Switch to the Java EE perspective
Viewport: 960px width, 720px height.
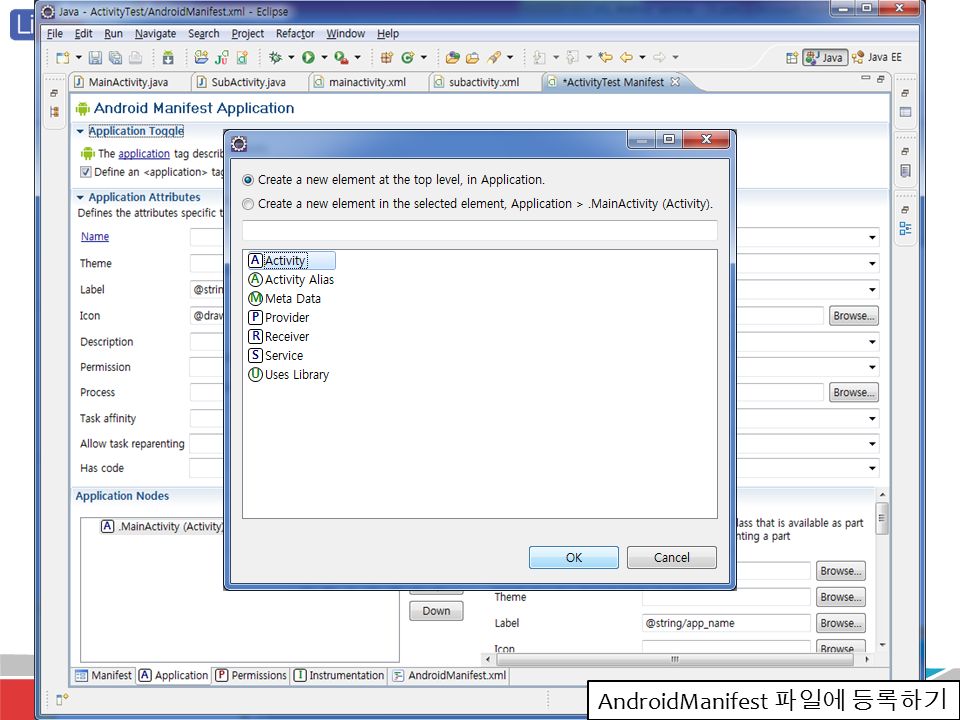[x=877, y=58]
